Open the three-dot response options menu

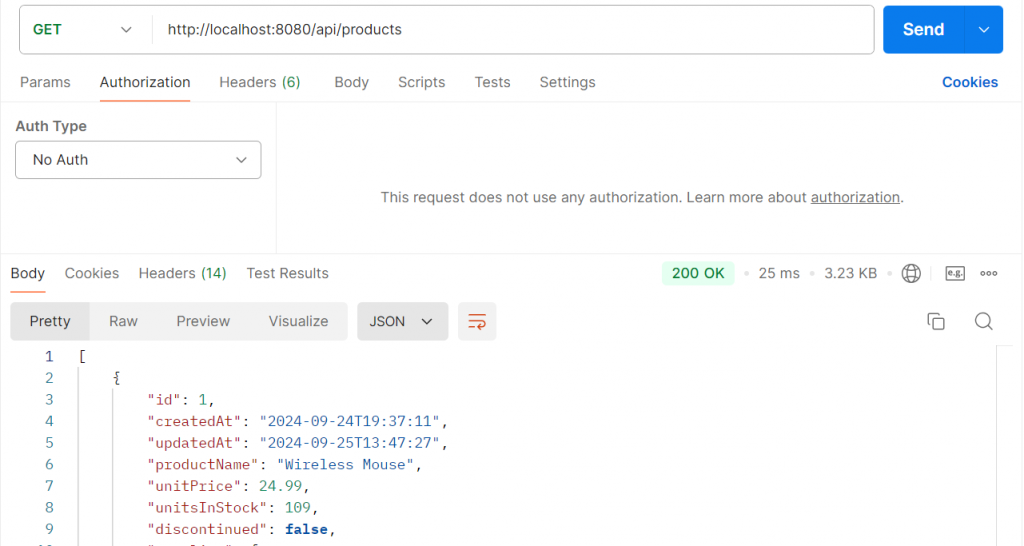(989, 274)
